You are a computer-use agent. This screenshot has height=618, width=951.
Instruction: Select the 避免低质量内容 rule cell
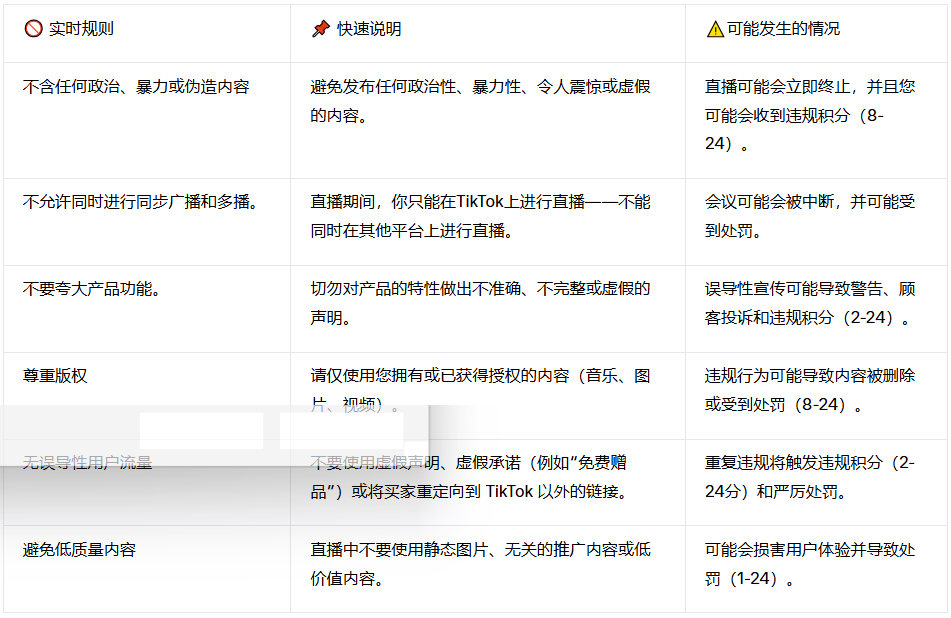point(79,550)
